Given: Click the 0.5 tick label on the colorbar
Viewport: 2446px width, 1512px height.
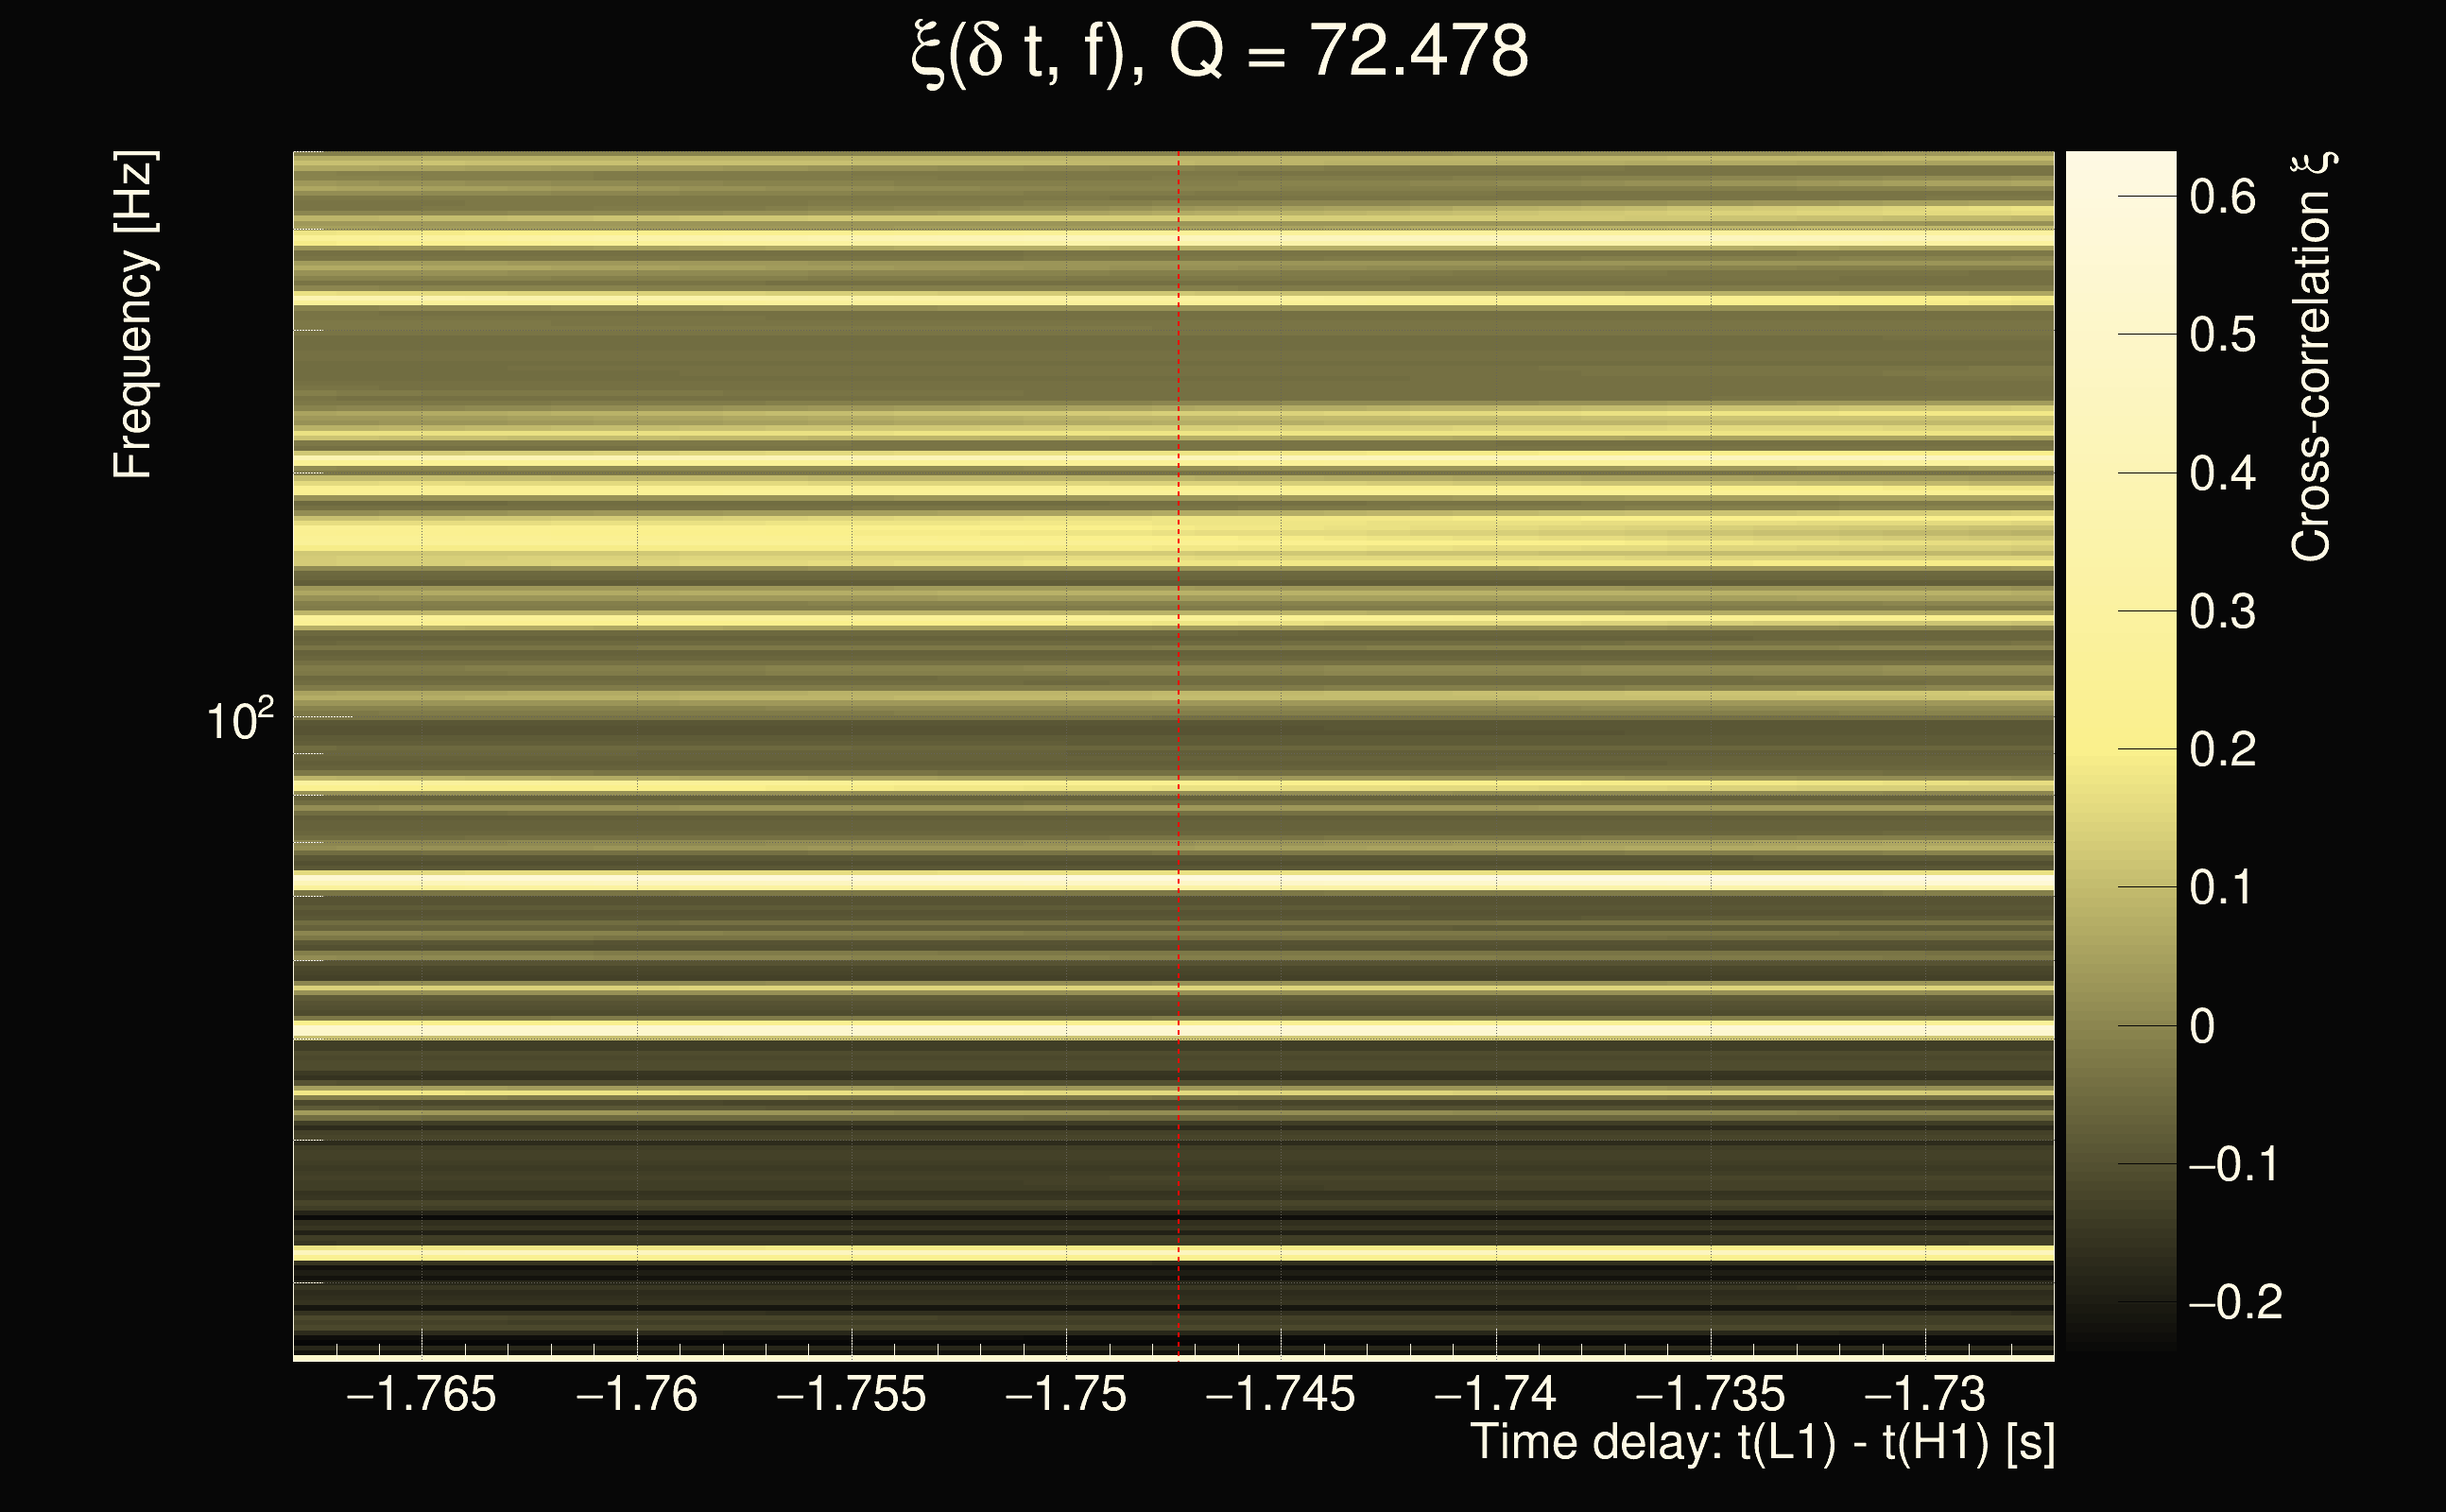Looking at the screenshot, I should tap(2222, 335).
